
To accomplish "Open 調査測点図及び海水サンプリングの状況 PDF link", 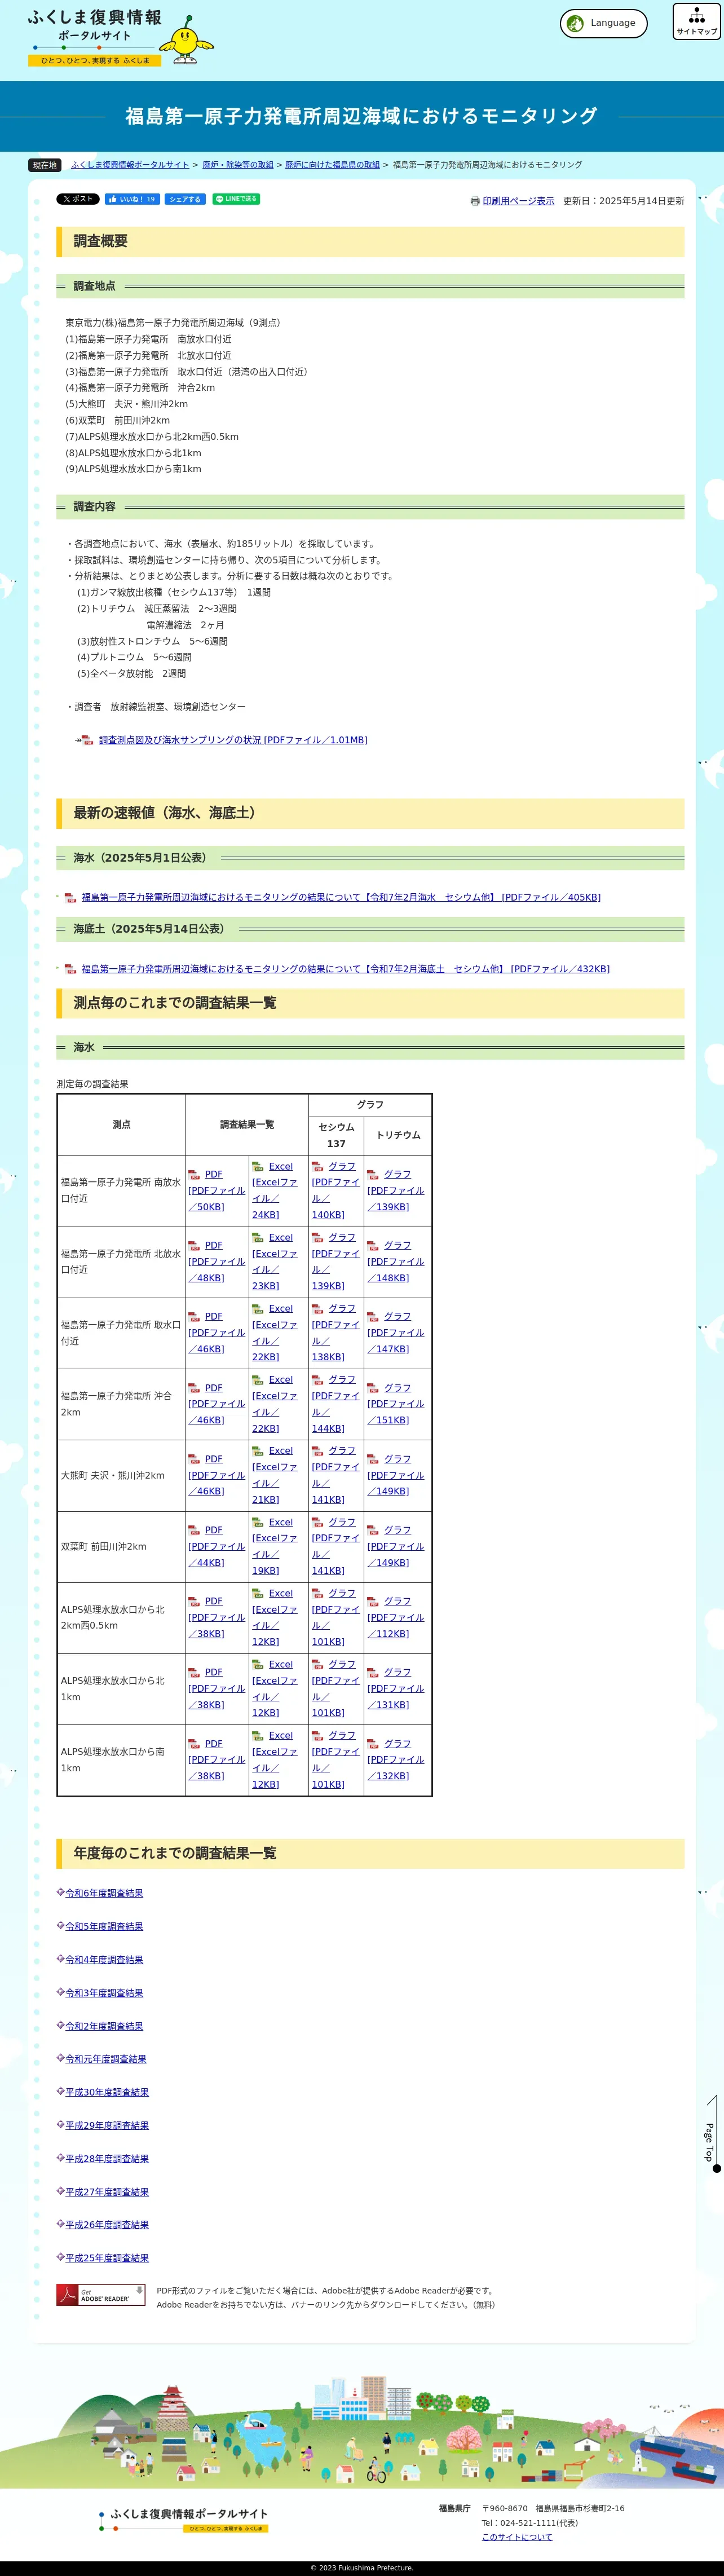I will point(233,740).
